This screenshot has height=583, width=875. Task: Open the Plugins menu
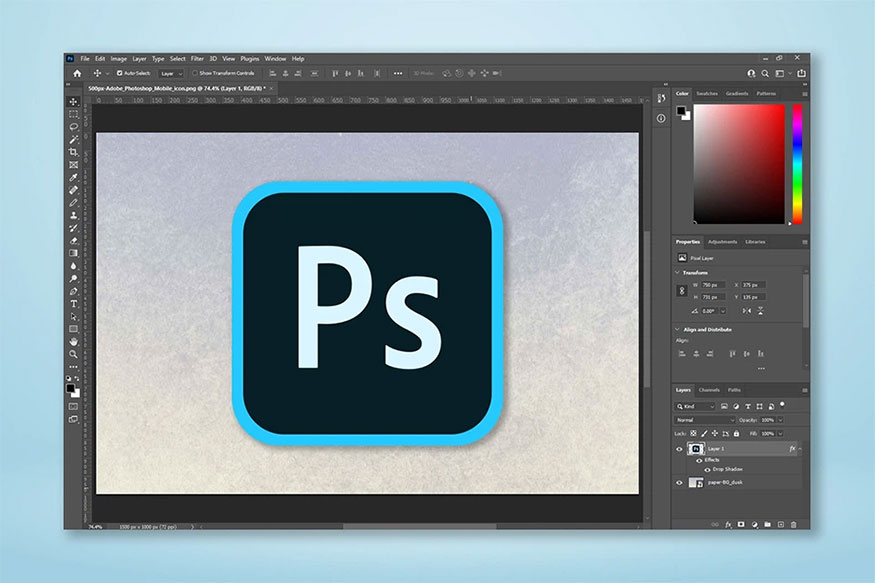249,59
